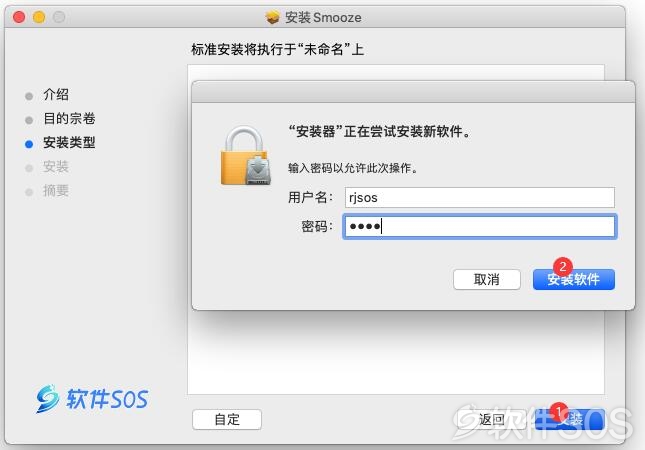The image size is (645, 450).
Task: Minimize the installer with yellow button
Action: [x=39, y=17]
